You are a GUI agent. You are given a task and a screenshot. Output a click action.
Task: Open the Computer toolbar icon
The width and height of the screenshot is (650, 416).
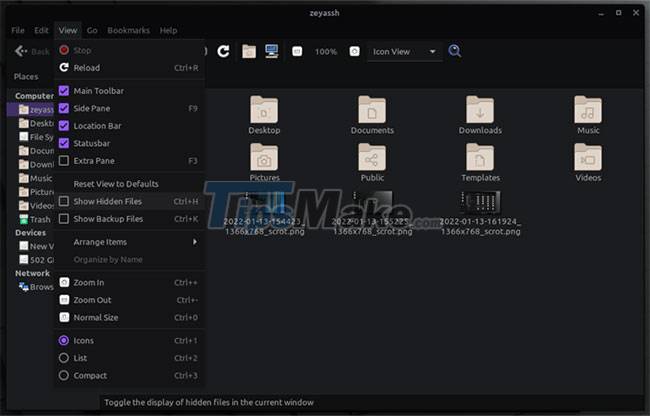click(x=272, y=51)
